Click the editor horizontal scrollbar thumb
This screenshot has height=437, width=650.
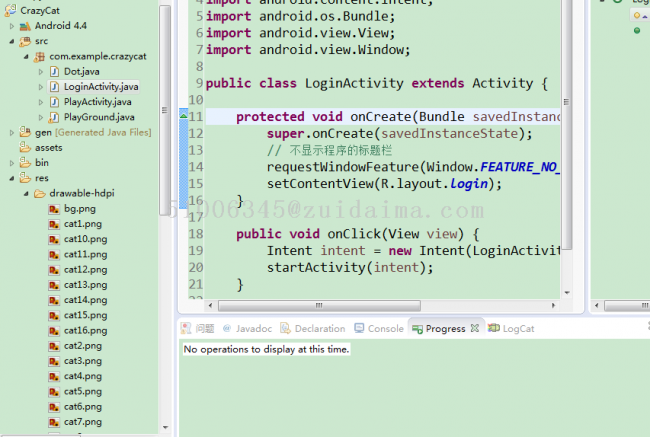pyautogui.click(x=319, y=306)
